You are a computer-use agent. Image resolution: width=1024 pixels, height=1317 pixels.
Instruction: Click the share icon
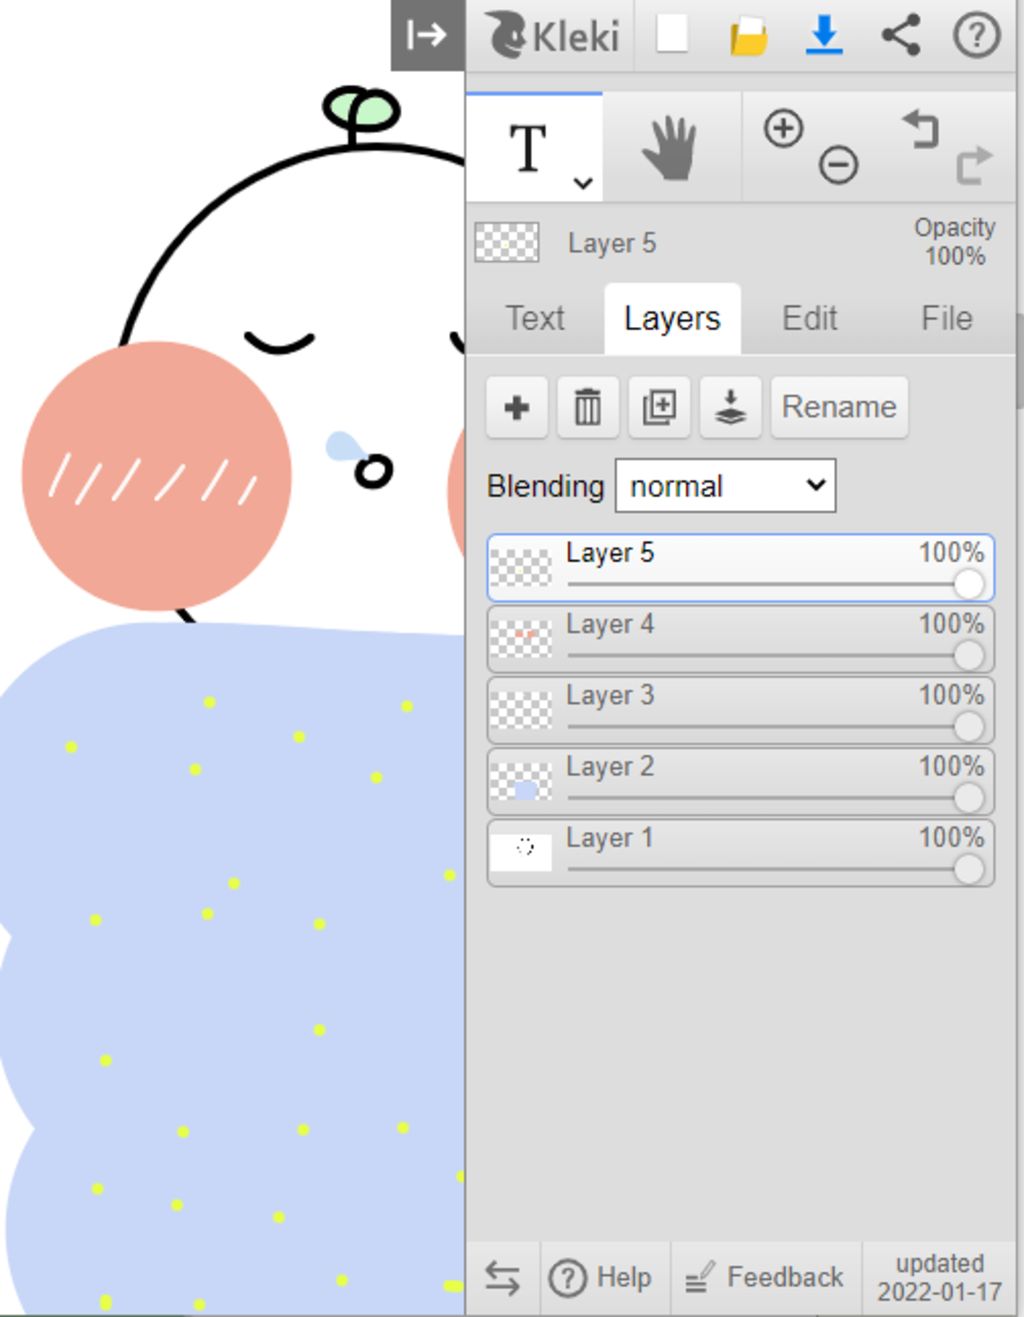click(900, 35)
